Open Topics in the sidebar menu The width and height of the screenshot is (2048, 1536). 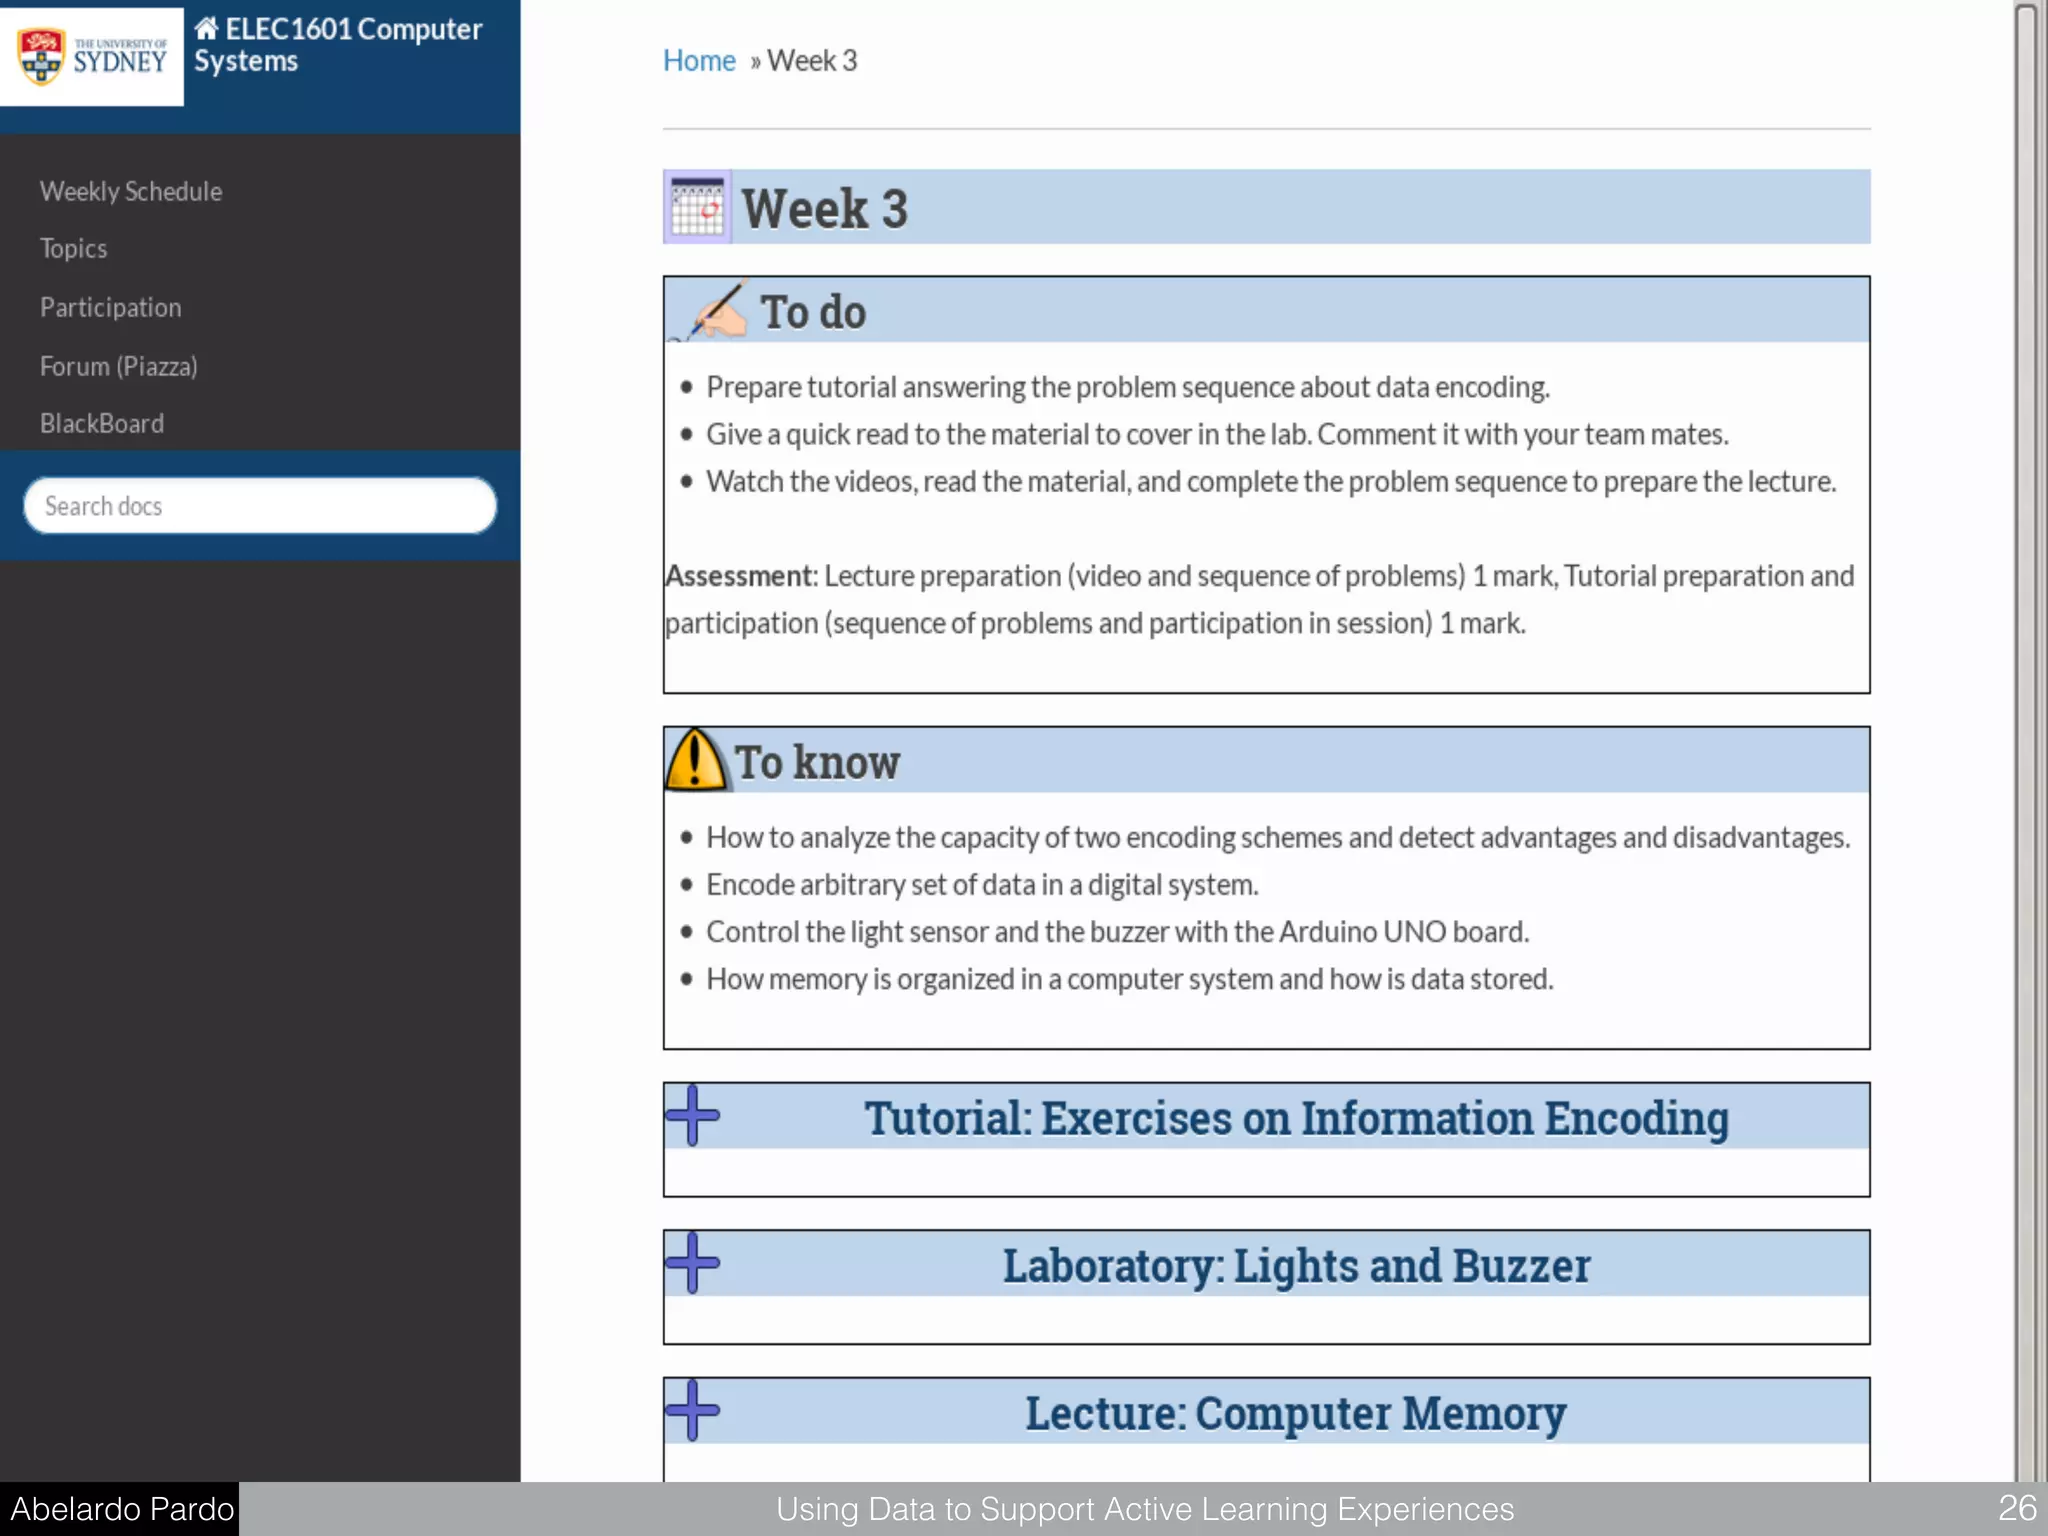click(73, 249)
